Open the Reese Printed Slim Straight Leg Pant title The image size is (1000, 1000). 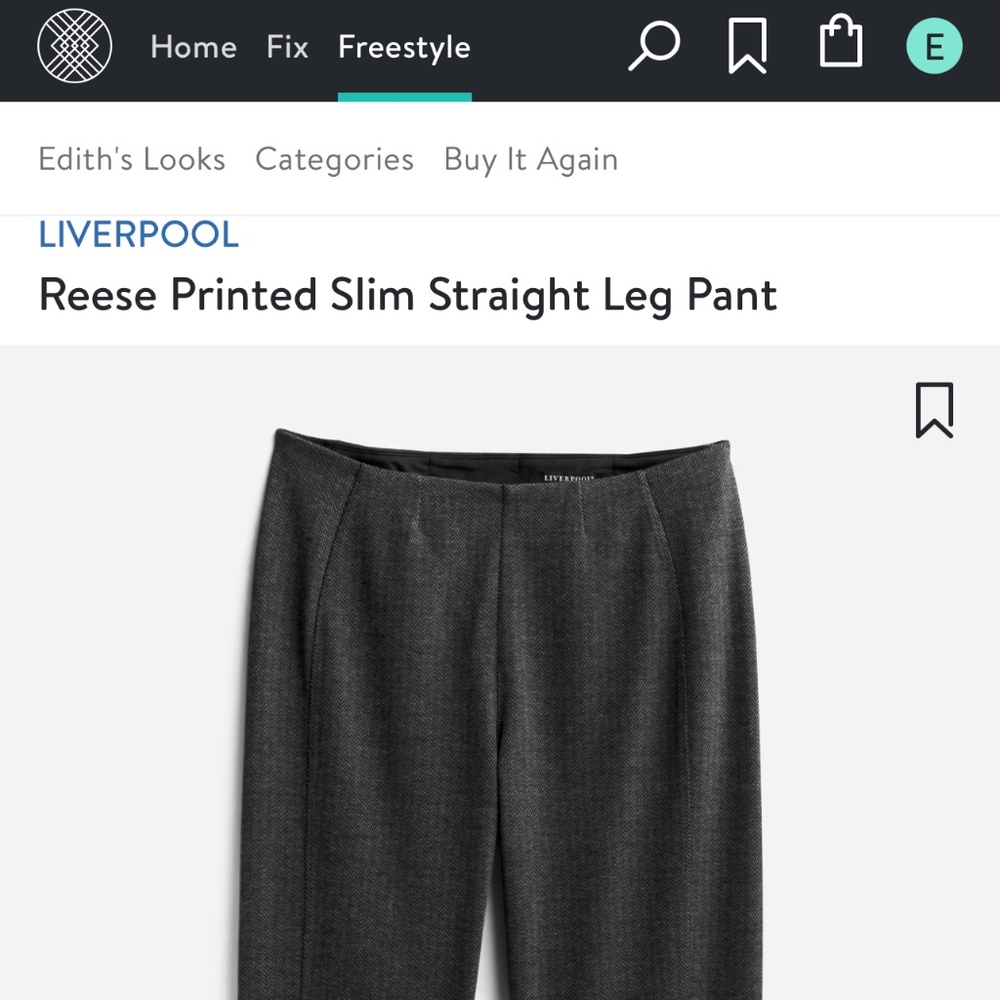[x=407, y=294]
